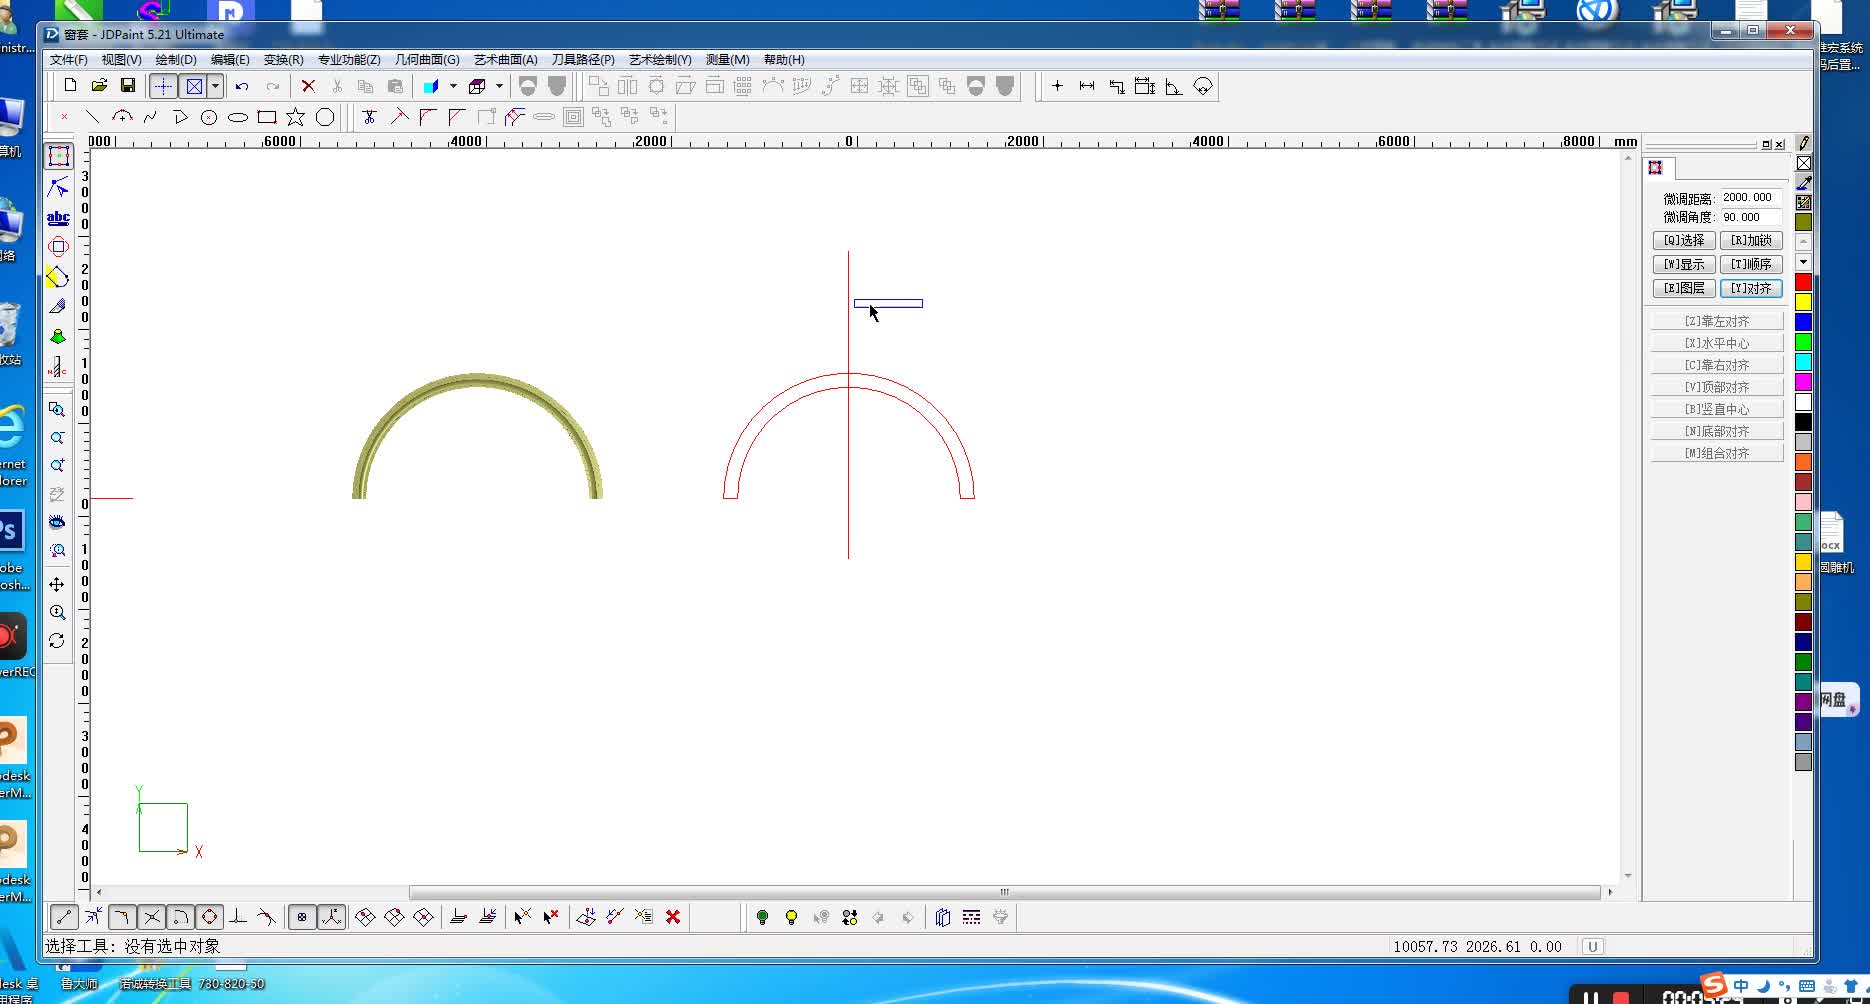Click the [T]顺序 button

(1751, 264)
